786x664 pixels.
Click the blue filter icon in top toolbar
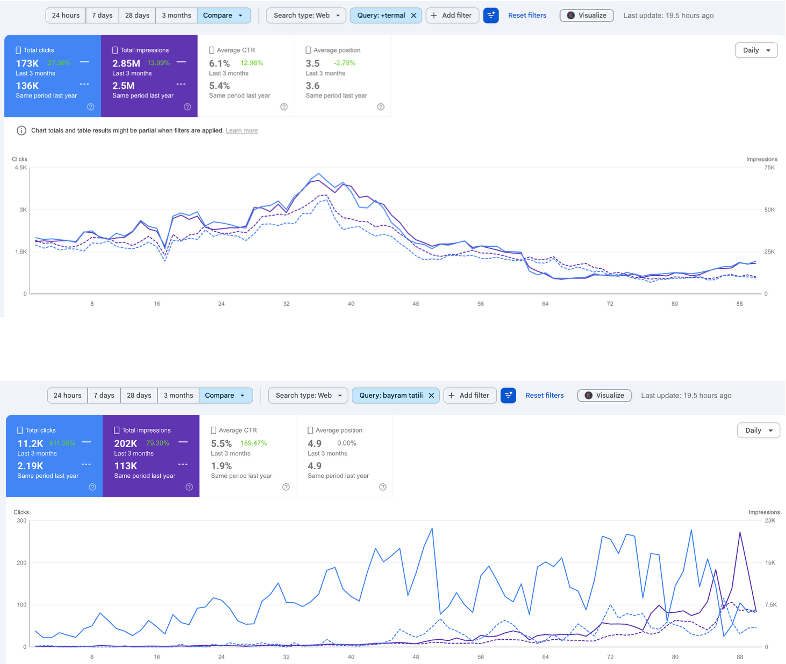pyautogui.click(x=491, y=16)
